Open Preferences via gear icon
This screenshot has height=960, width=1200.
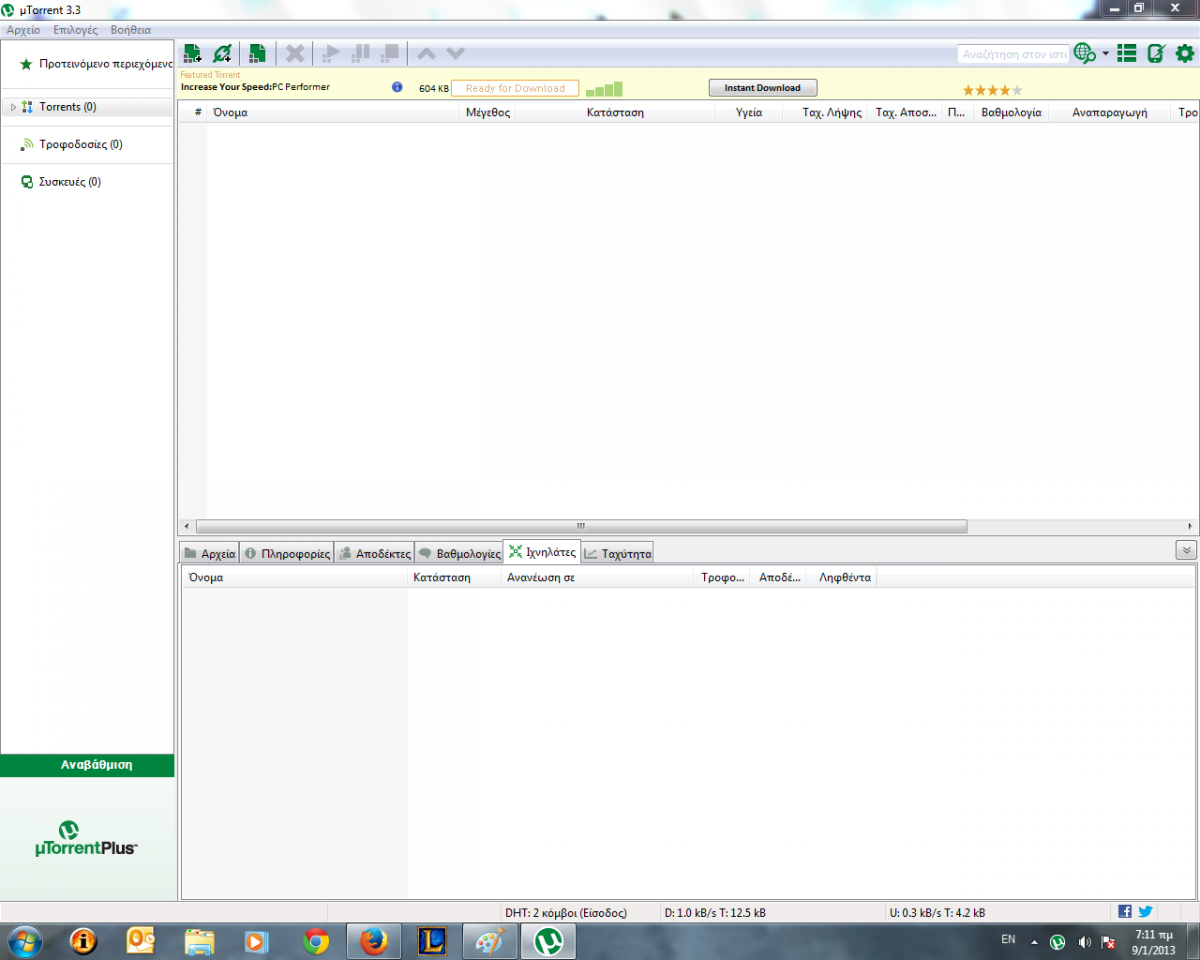click(x=1185, y=54)
